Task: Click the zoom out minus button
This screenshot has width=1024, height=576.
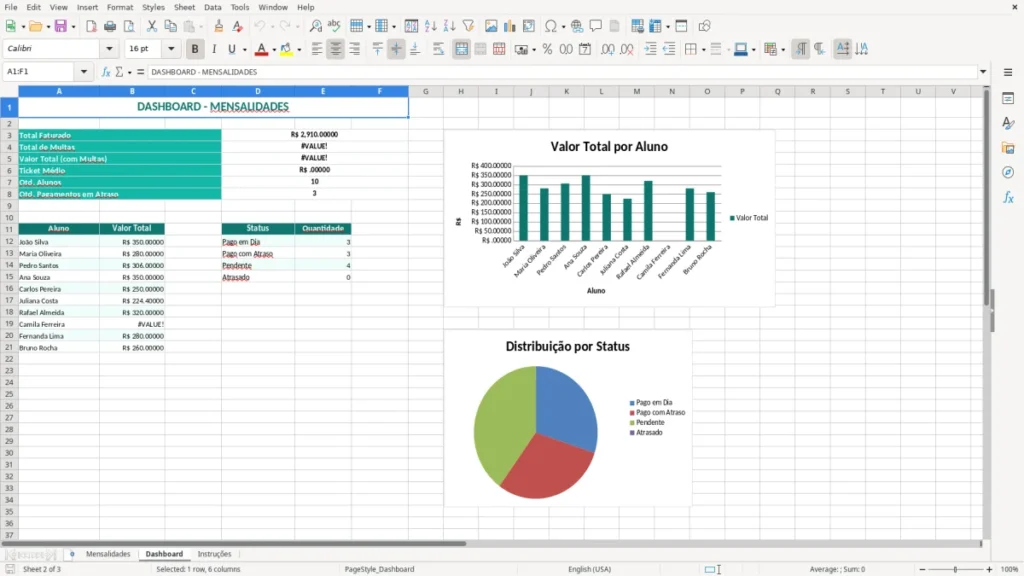Action: (x=922, y=569)
